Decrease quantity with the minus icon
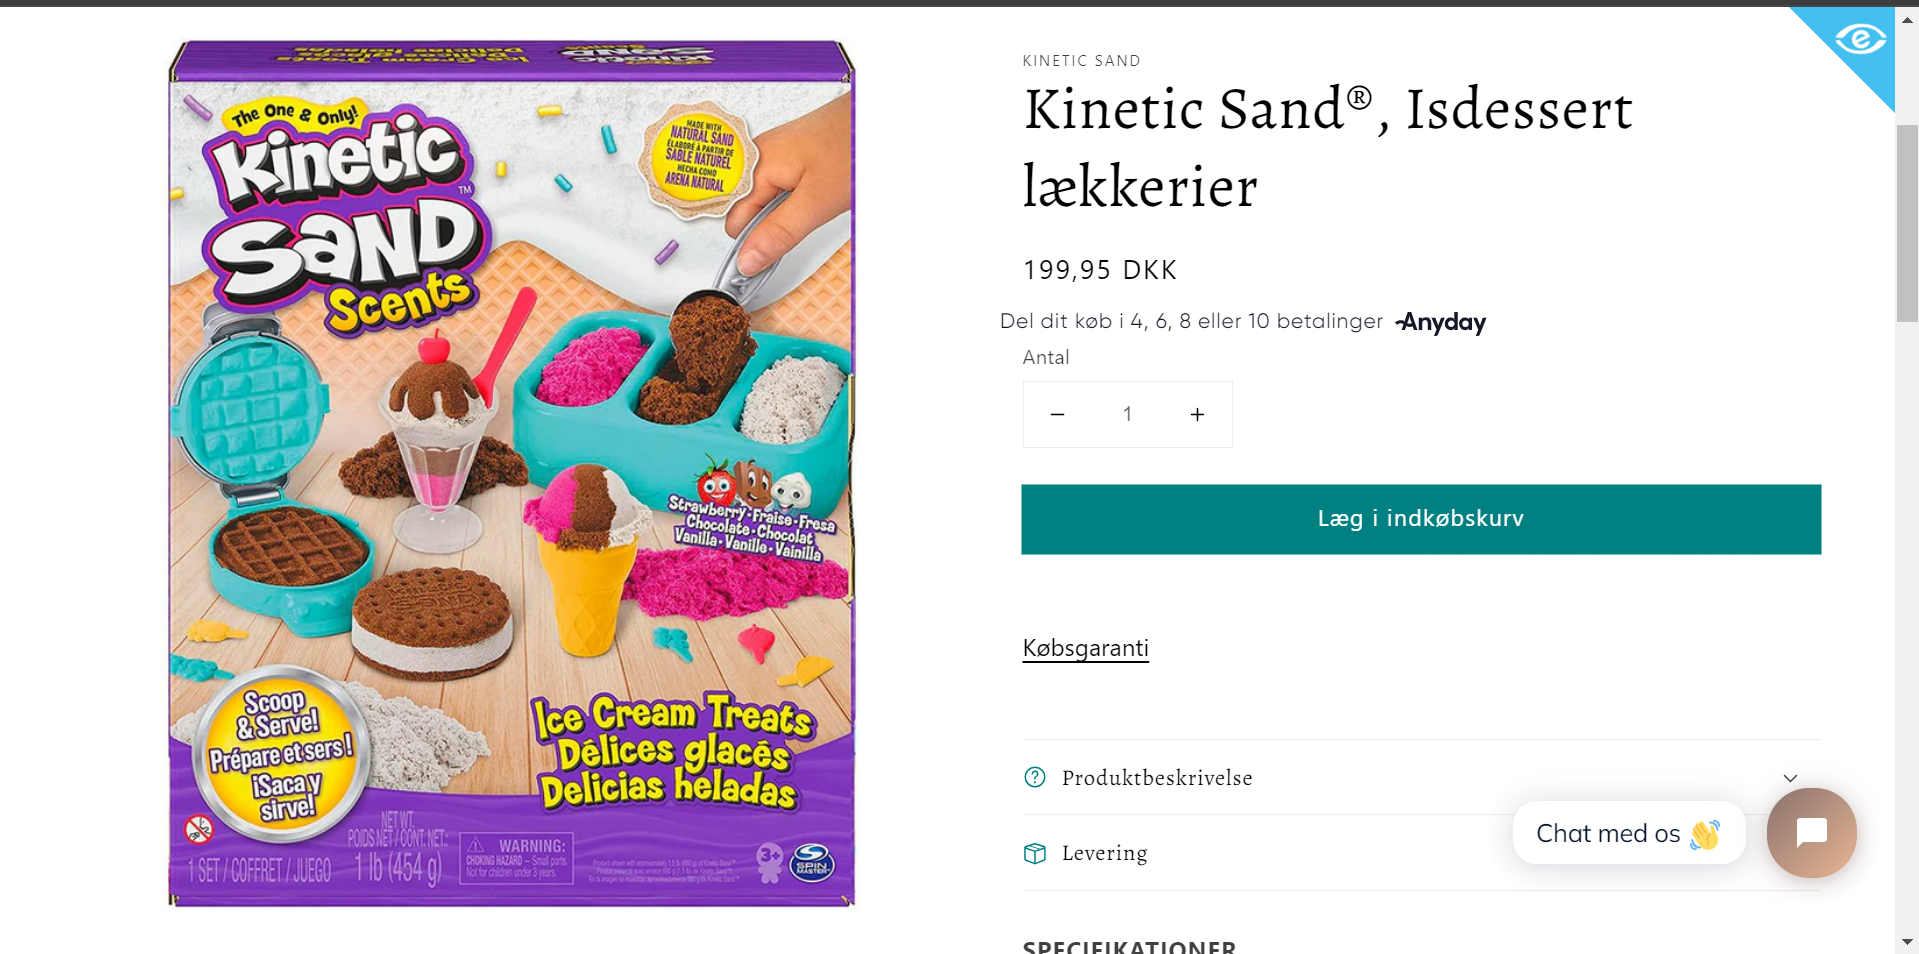 click(x=1057, y=414)
